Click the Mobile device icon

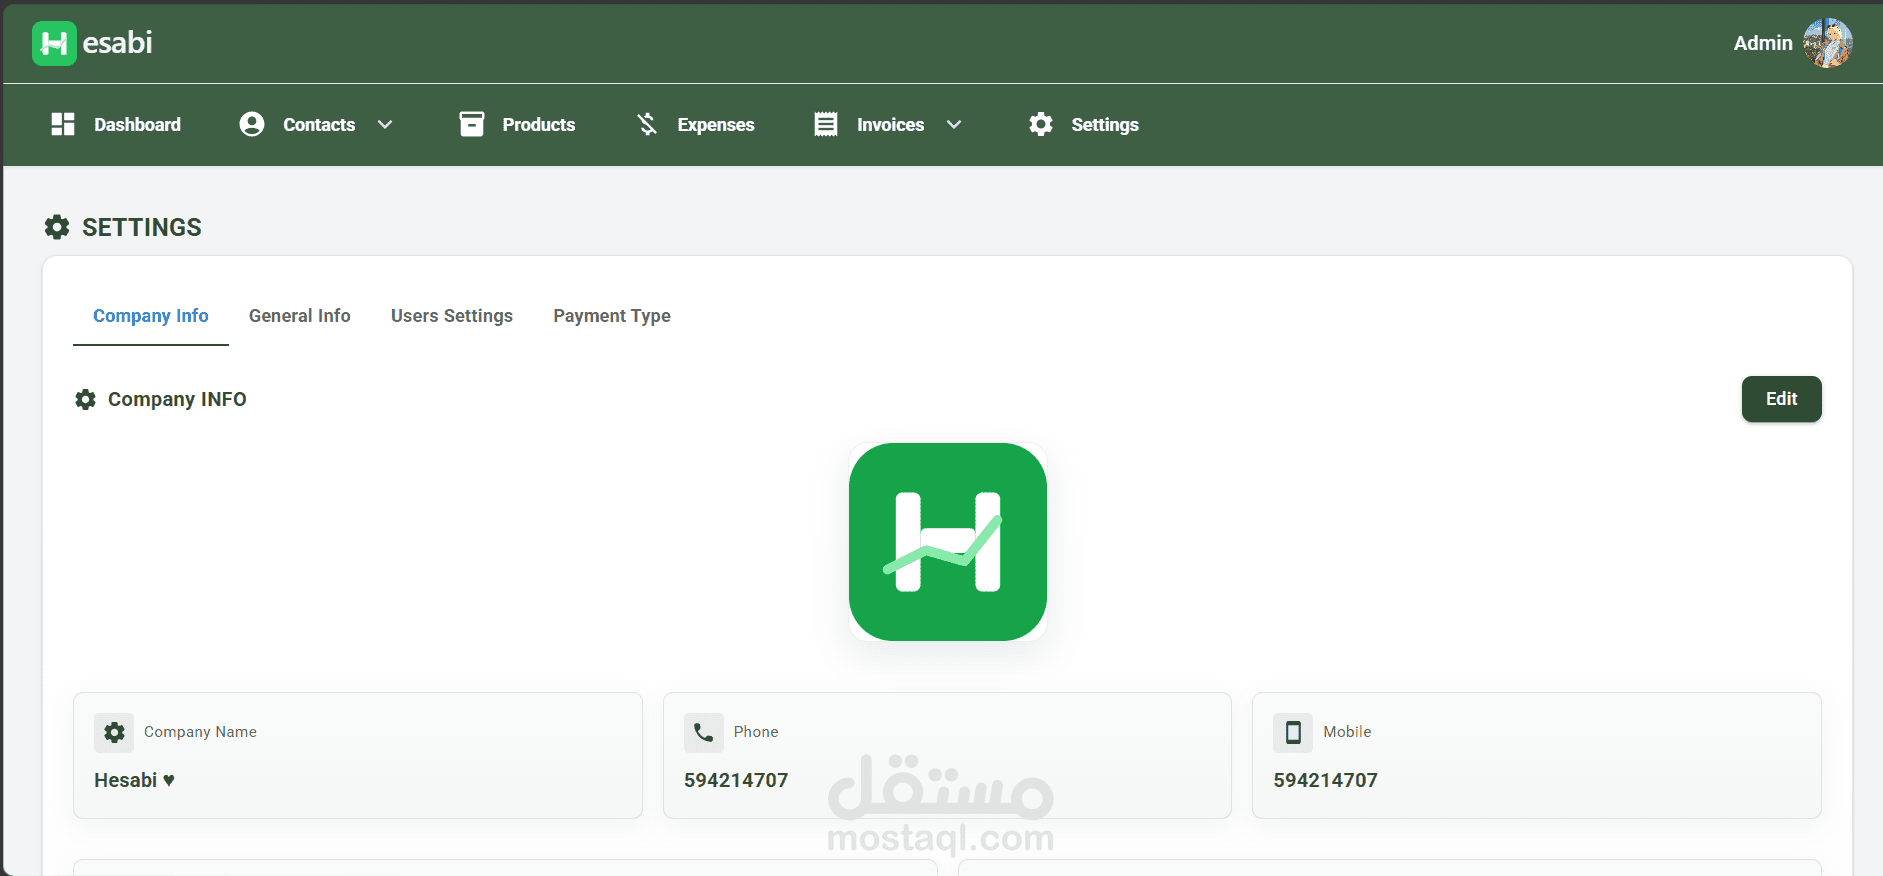pyautogui.click(x=1293, y=733)
